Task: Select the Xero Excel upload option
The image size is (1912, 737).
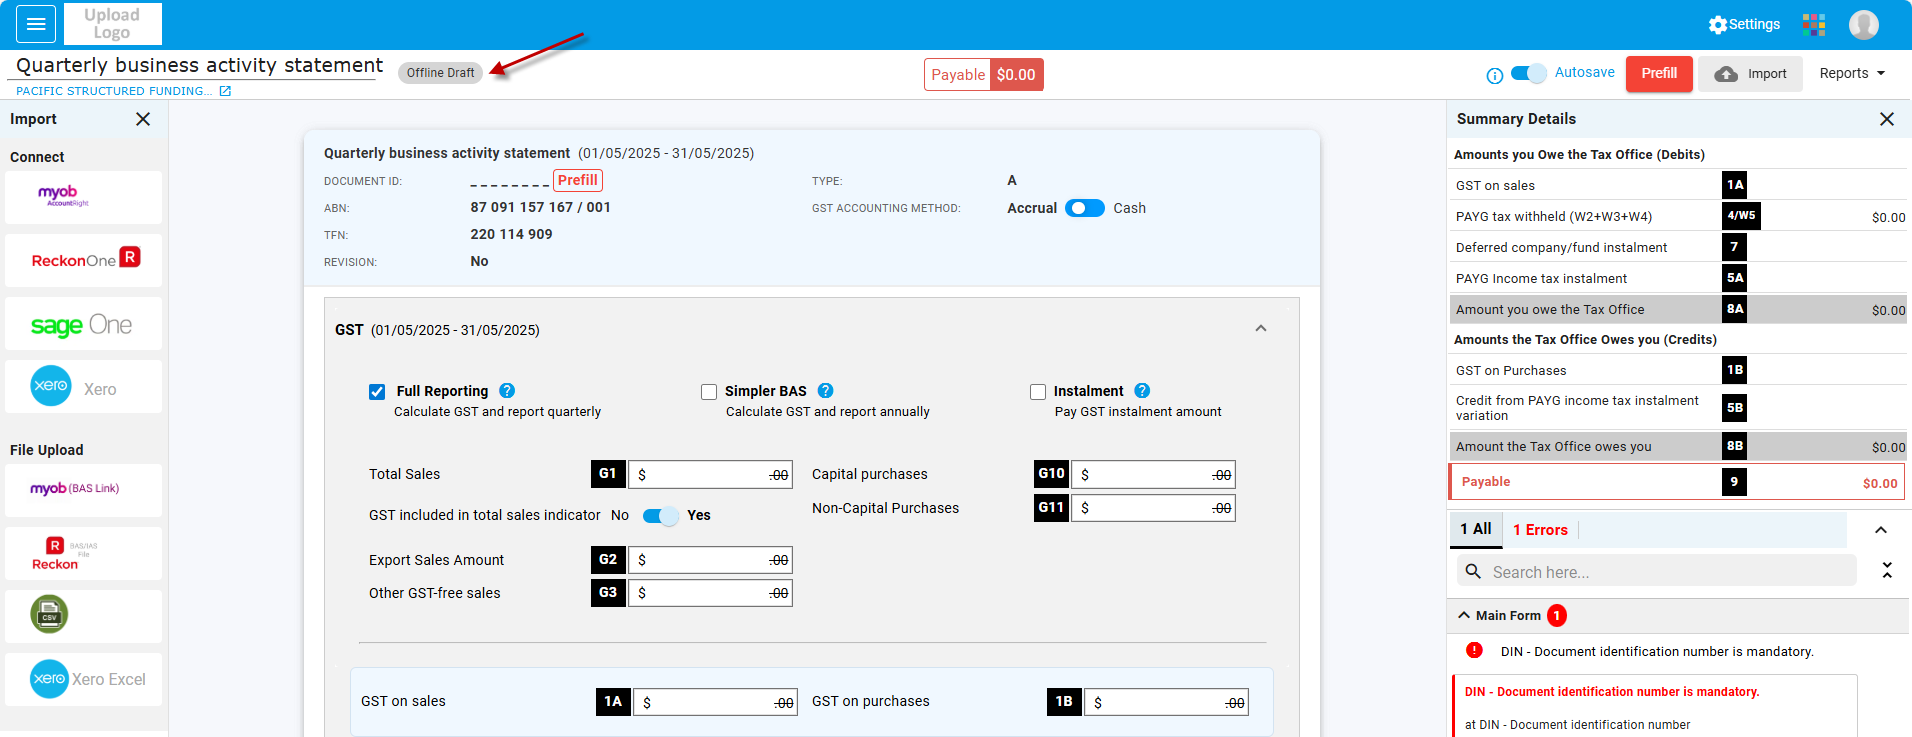Action: tap(83, 679)
